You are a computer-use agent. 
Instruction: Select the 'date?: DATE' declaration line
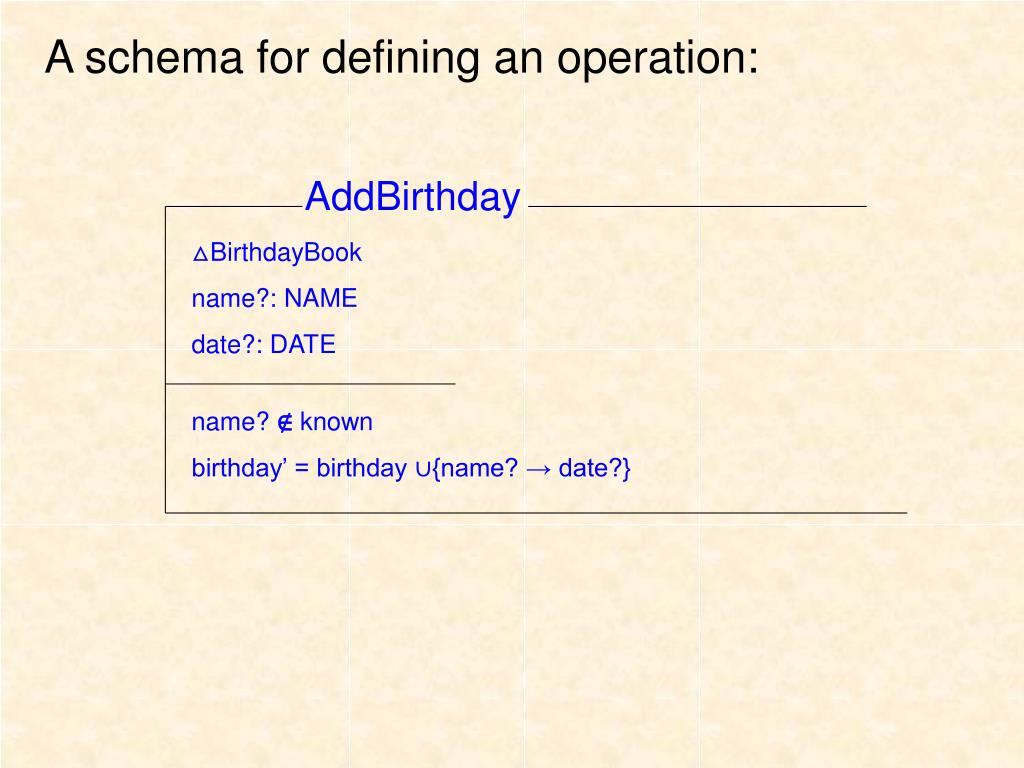coord(263,344)
